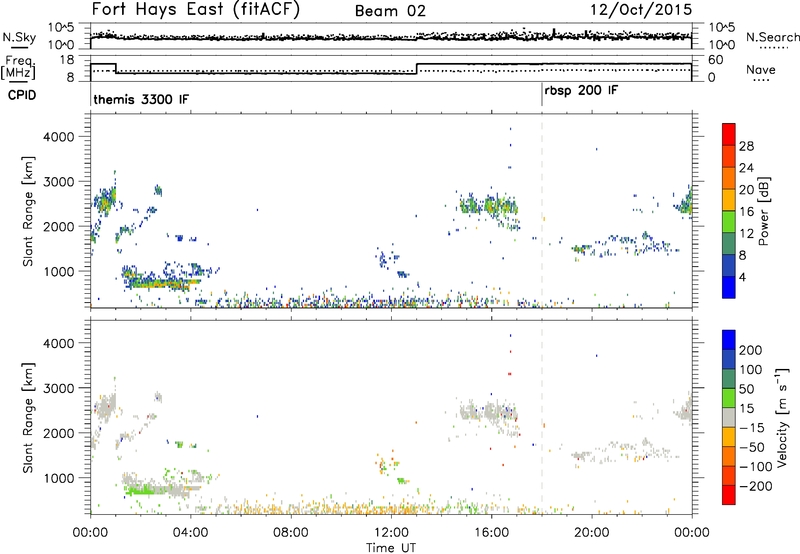This screenshot has width=800, height=554.
Task: Pick the Velocity swatch above 200
Action: pos(729,339)
